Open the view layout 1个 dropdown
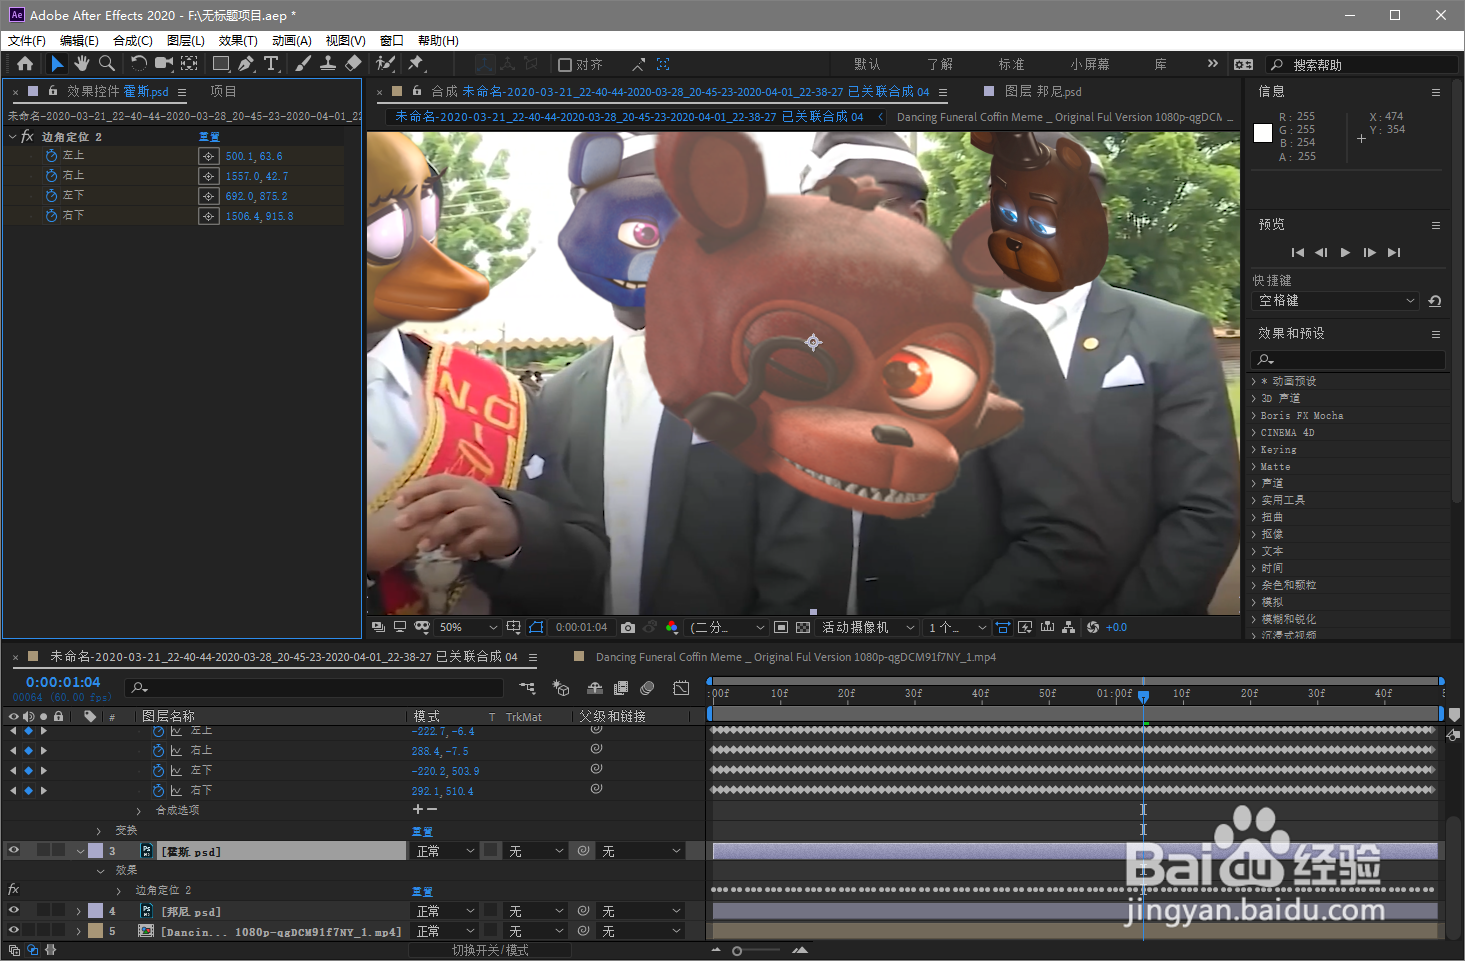1465x961 pixels. pos(956,627)
